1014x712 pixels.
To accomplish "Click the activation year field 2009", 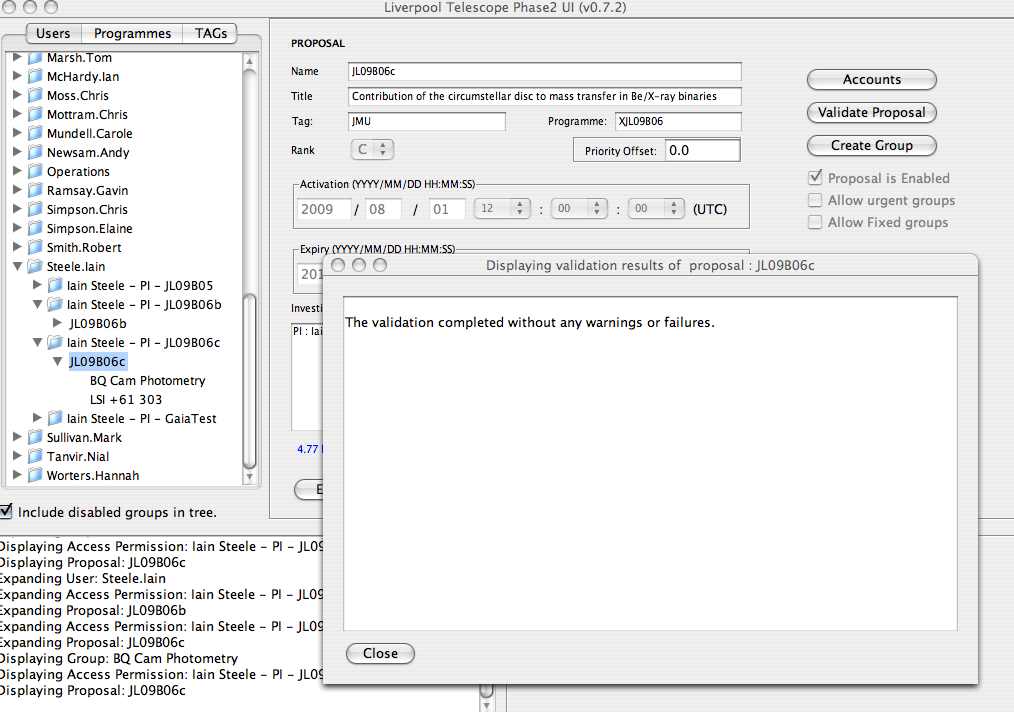I will 323,209.
